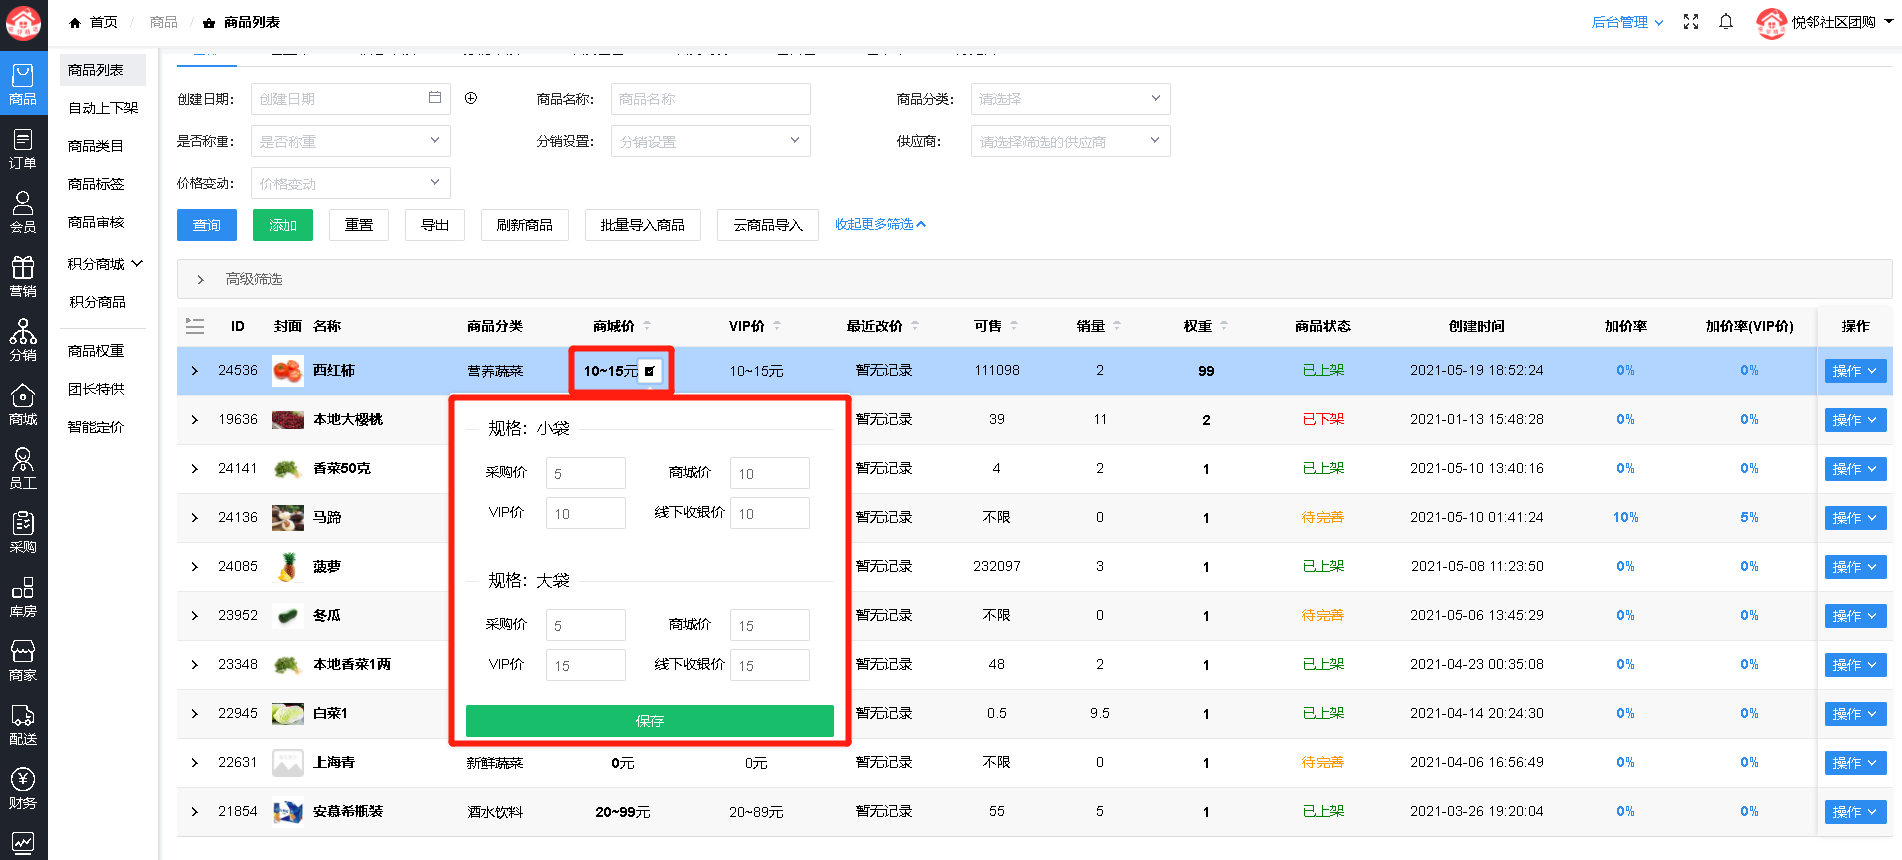
Task: Open the 是否称重 dropdown
Action: pyautogui.click(x=350, y=141)
